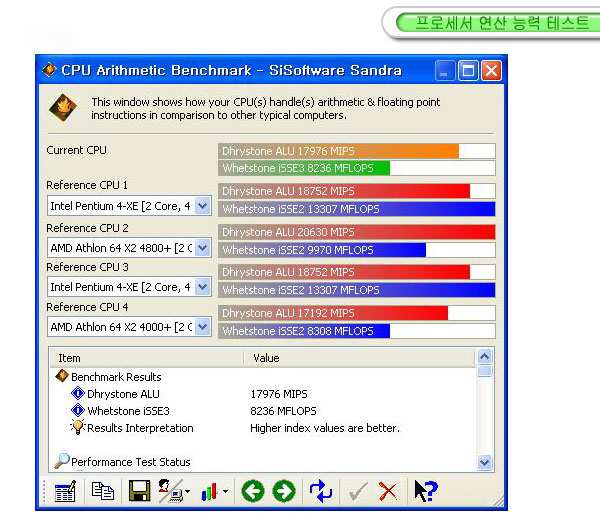Click the title bar application icon

click(49, 70)
